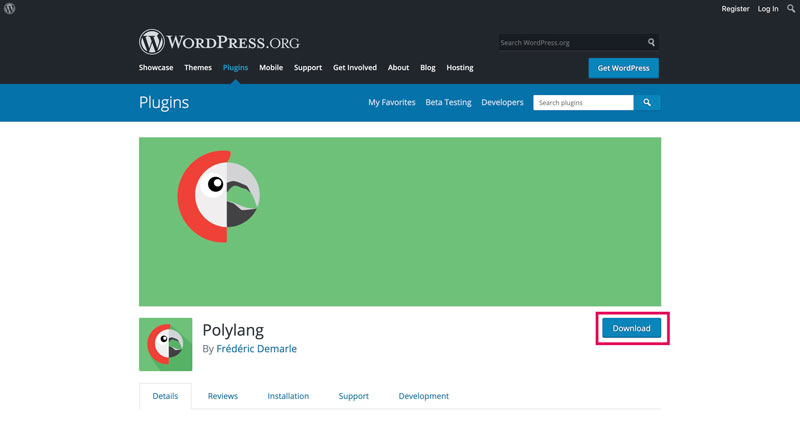Click the blue plugin search button

(647, 103)
